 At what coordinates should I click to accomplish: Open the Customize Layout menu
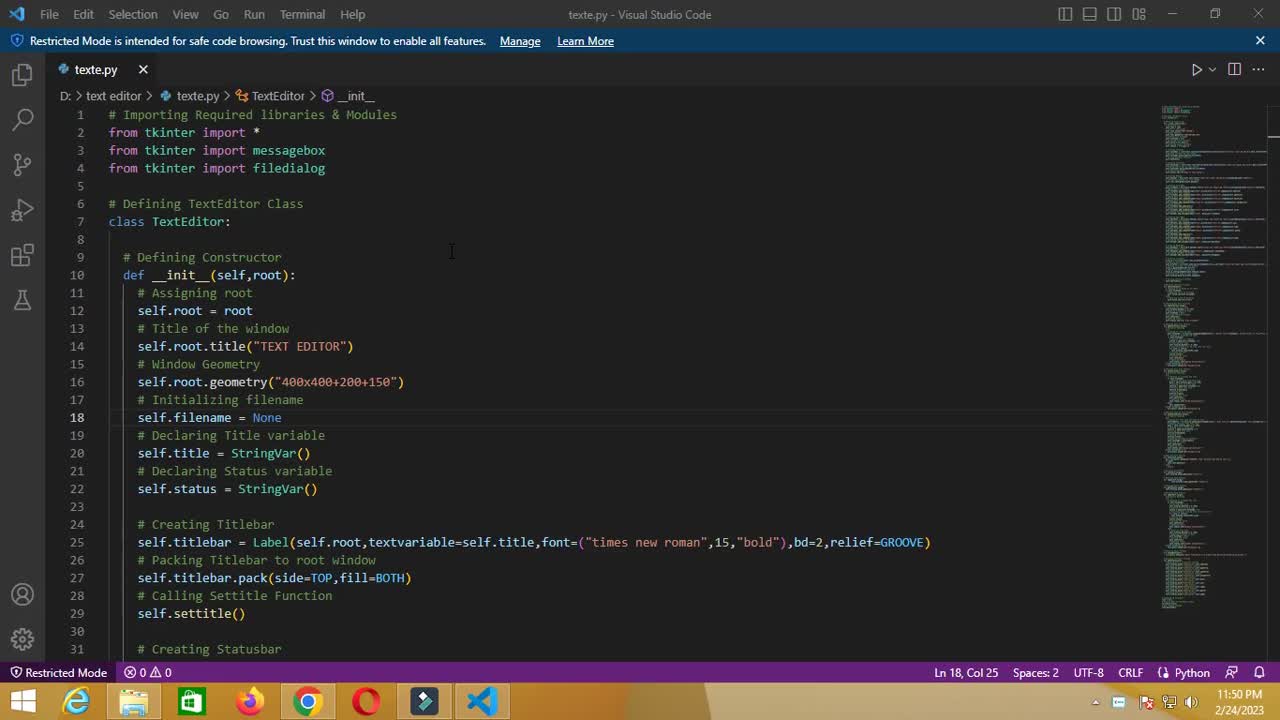click(1139, 14)
